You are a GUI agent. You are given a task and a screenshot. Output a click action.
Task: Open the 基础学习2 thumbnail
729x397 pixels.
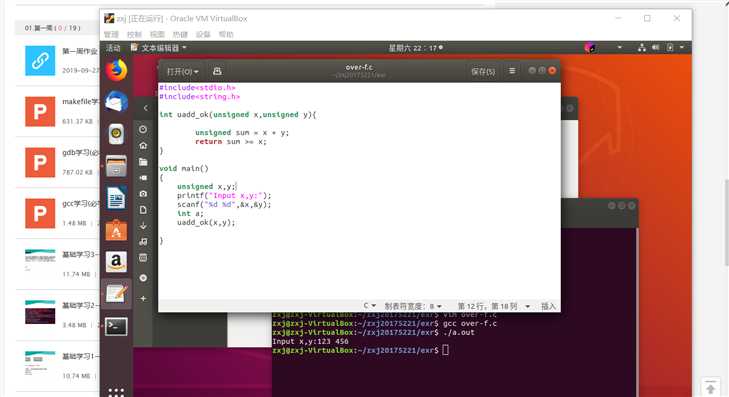tap(40, 312)
